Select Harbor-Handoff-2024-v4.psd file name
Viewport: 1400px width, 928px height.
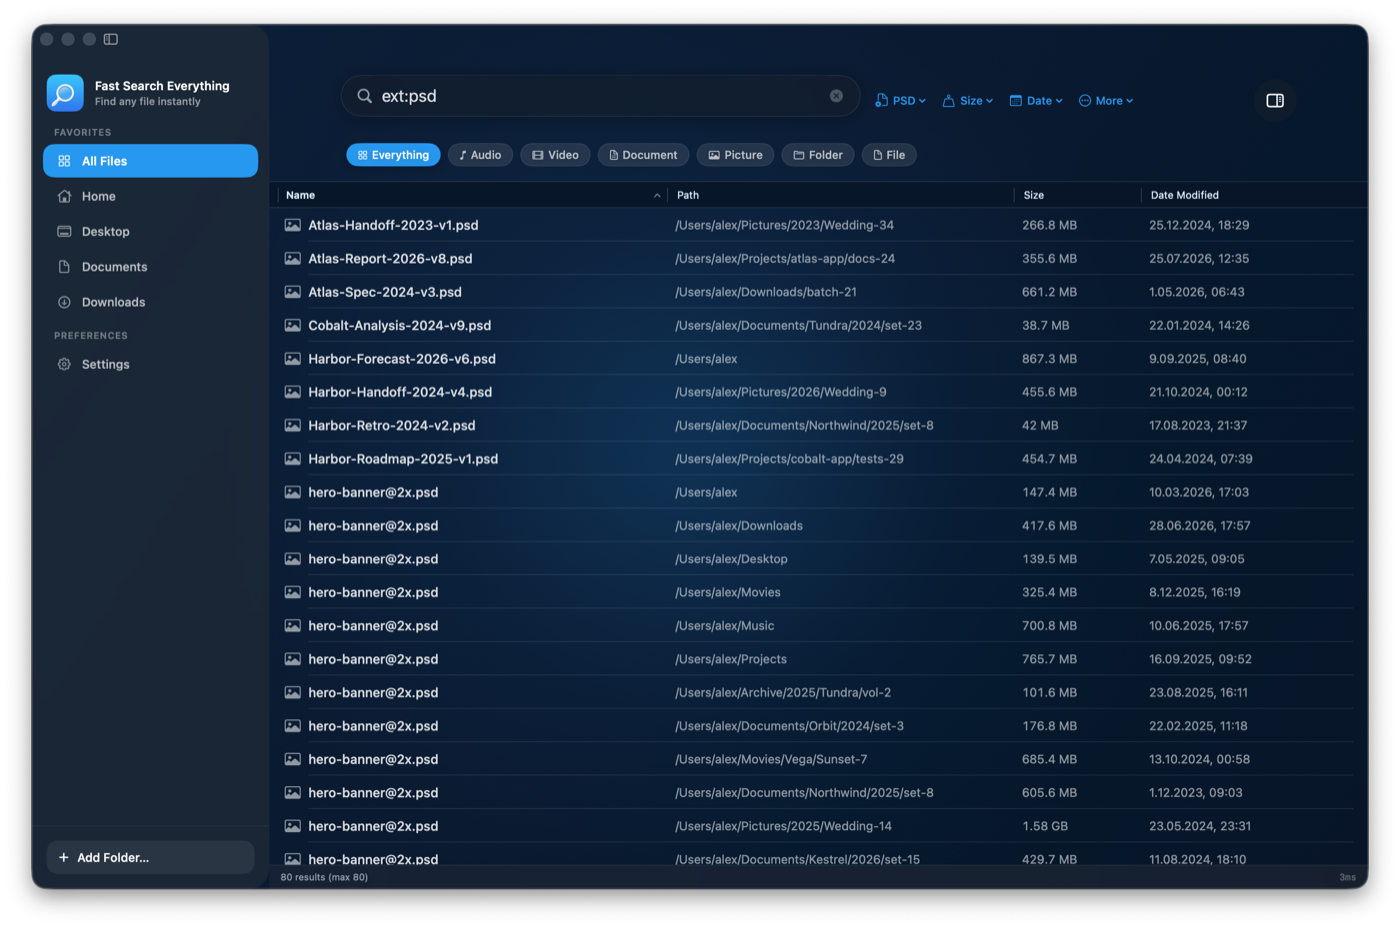[400, 392]
